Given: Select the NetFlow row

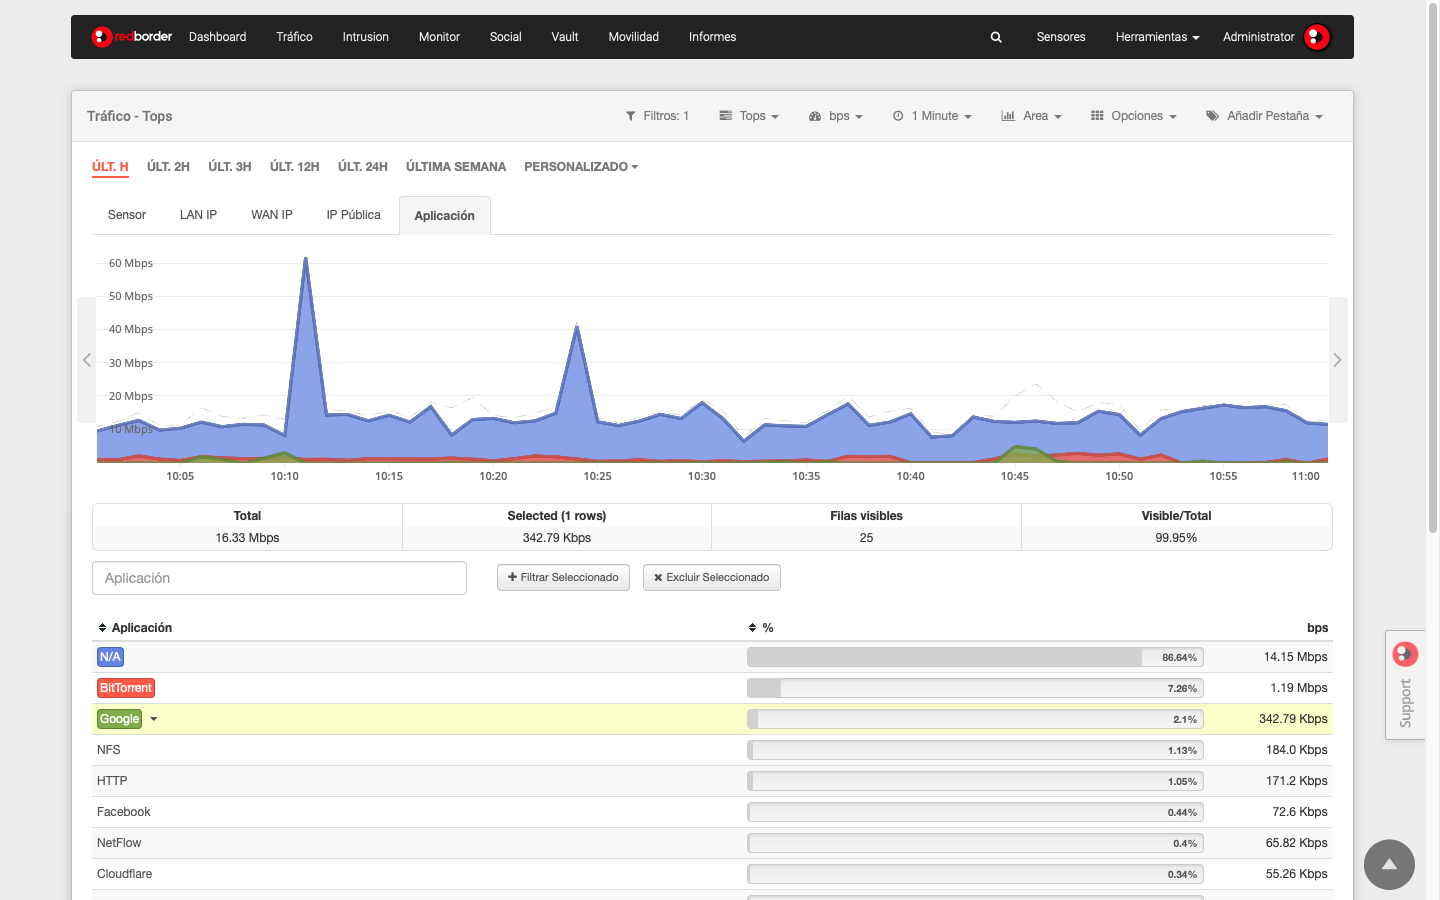Looking at the screenshot, I should [712, 843].
